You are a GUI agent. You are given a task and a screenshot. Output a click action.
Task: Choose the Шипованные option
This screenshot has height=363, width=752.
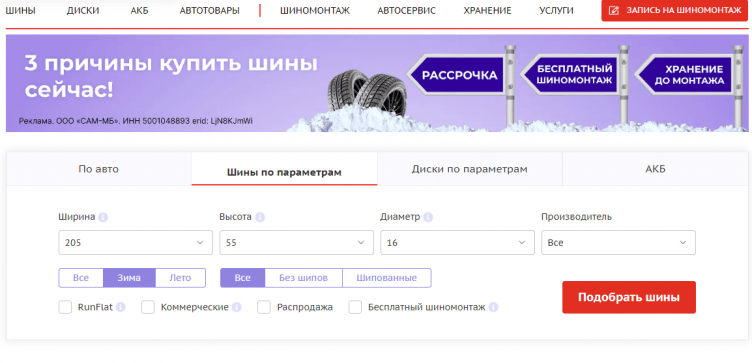pyautogui.click(x=387, y=278)
